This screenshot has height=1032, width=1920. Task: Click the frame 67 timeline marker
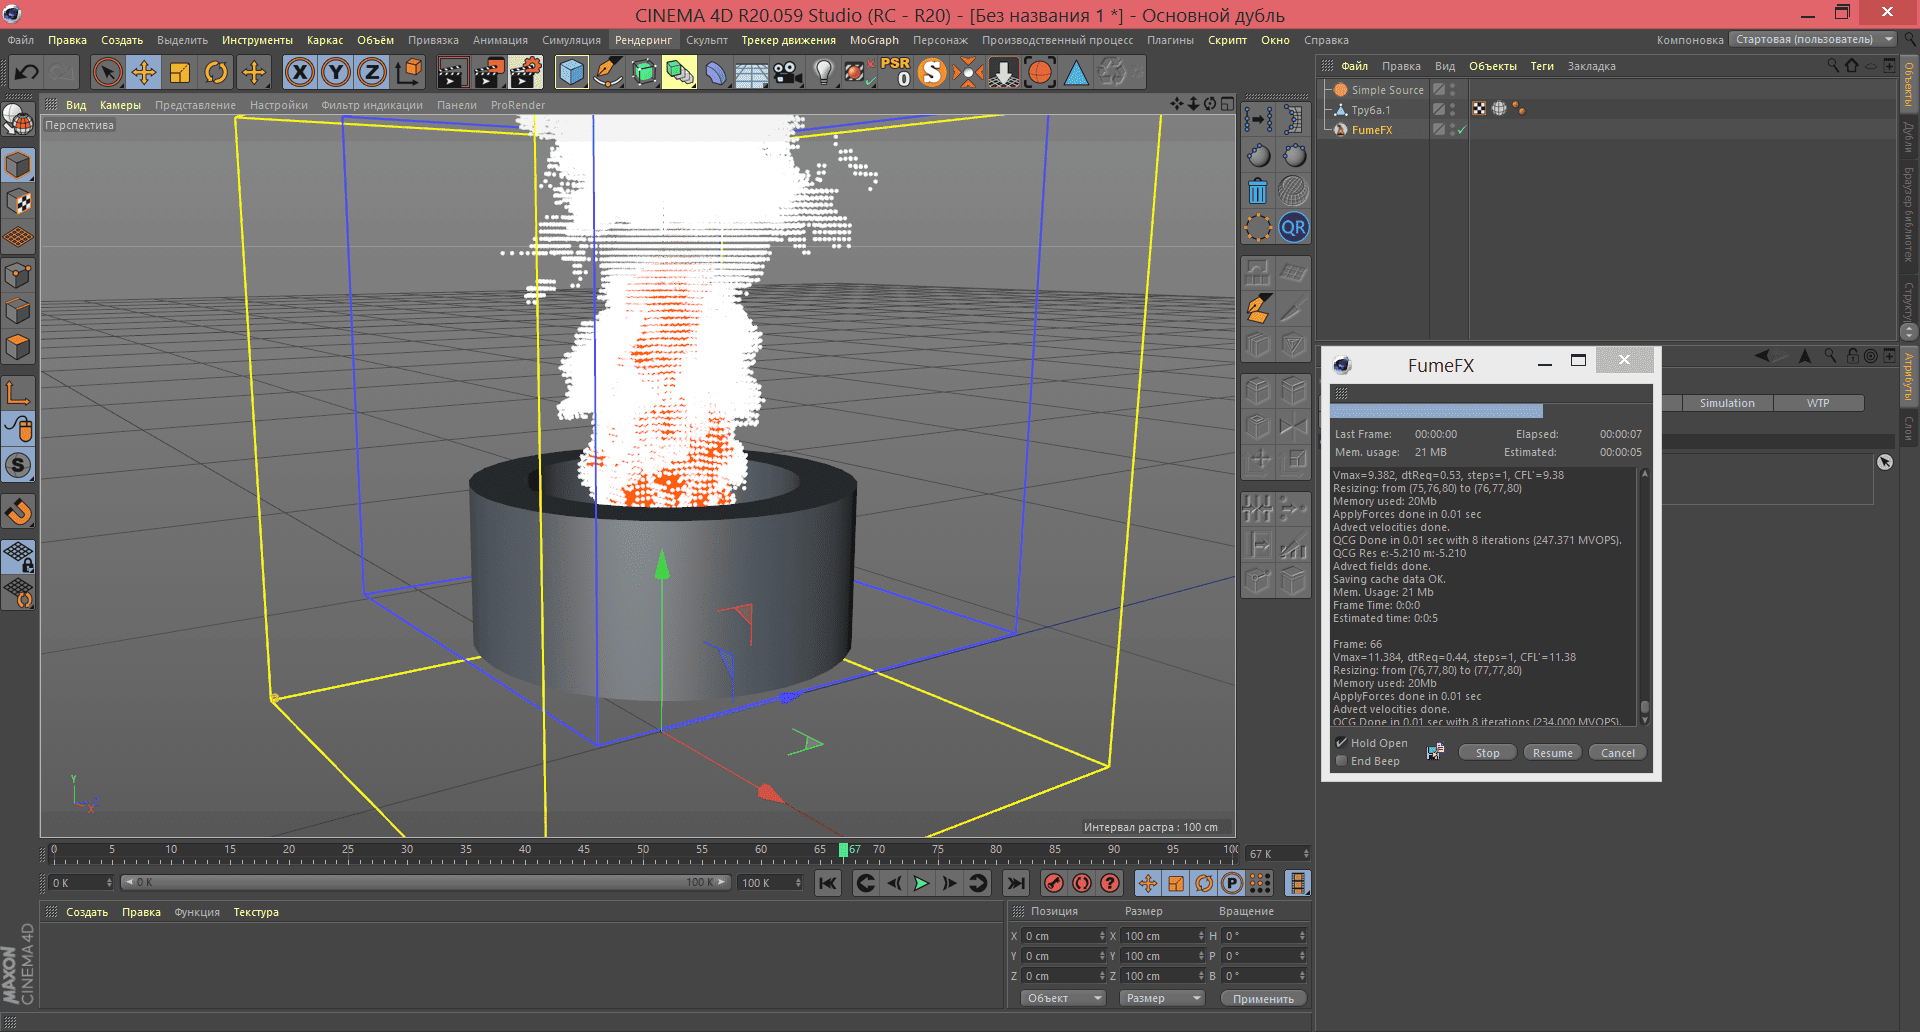(x=843, y=850)
